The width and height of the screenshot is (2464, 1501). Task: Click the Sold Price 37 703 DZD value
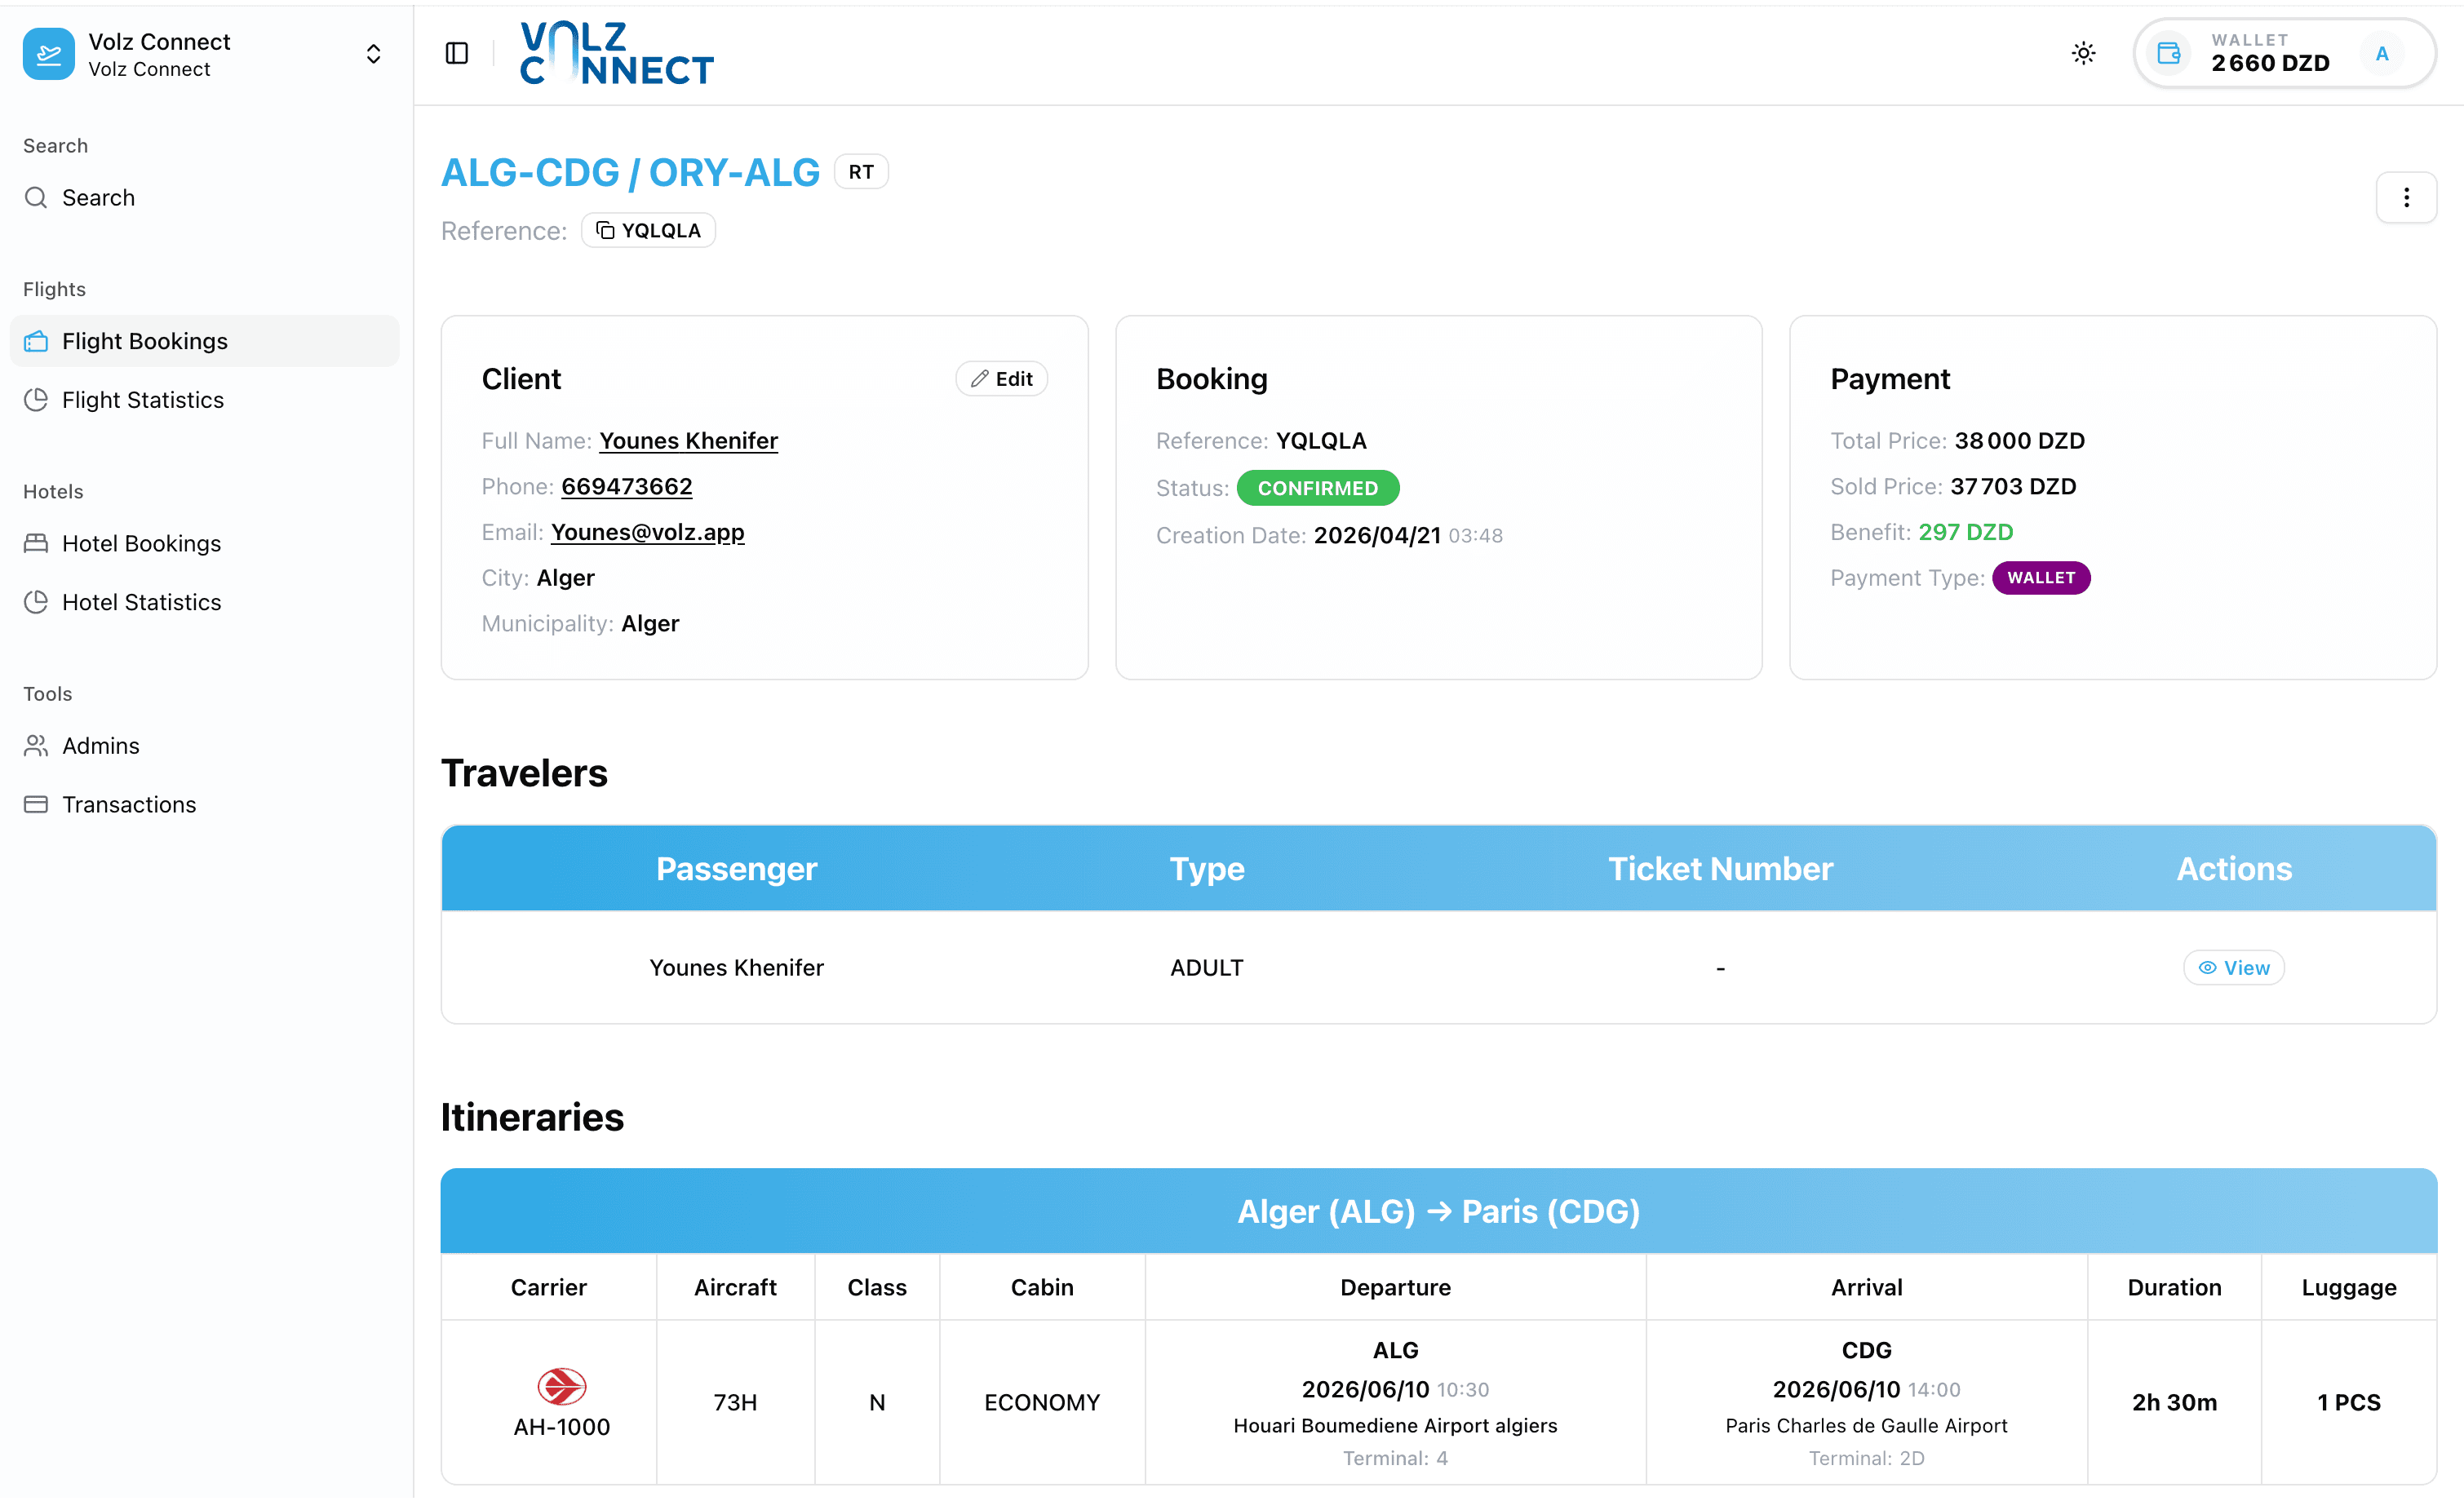click(x=2013, y=486)
